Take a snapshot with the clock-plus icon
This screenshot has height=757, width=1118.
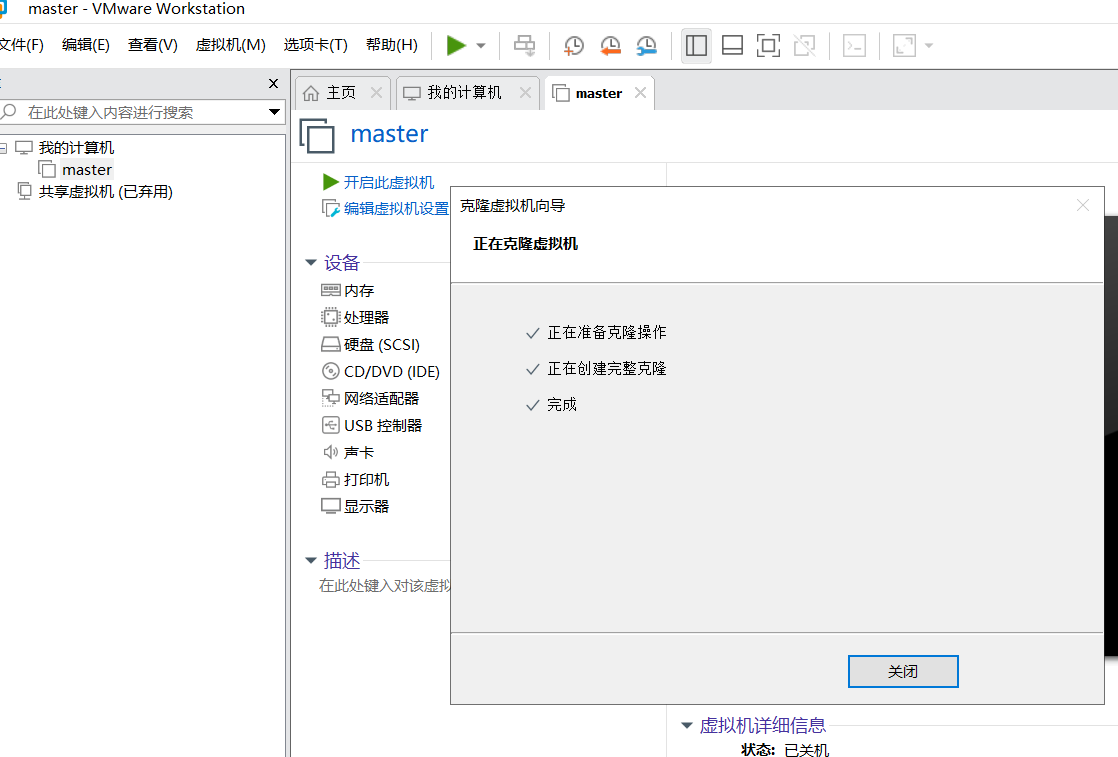[x=573, y=46]
